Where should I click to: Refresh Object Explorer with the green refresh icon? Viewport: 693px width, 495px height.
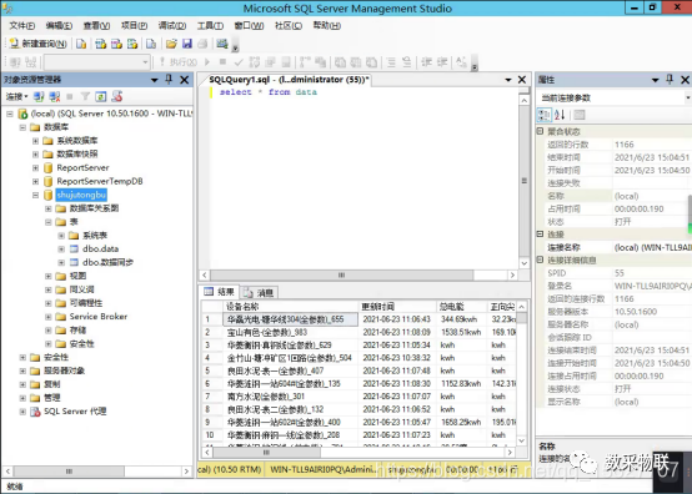[x=101, y=96]
